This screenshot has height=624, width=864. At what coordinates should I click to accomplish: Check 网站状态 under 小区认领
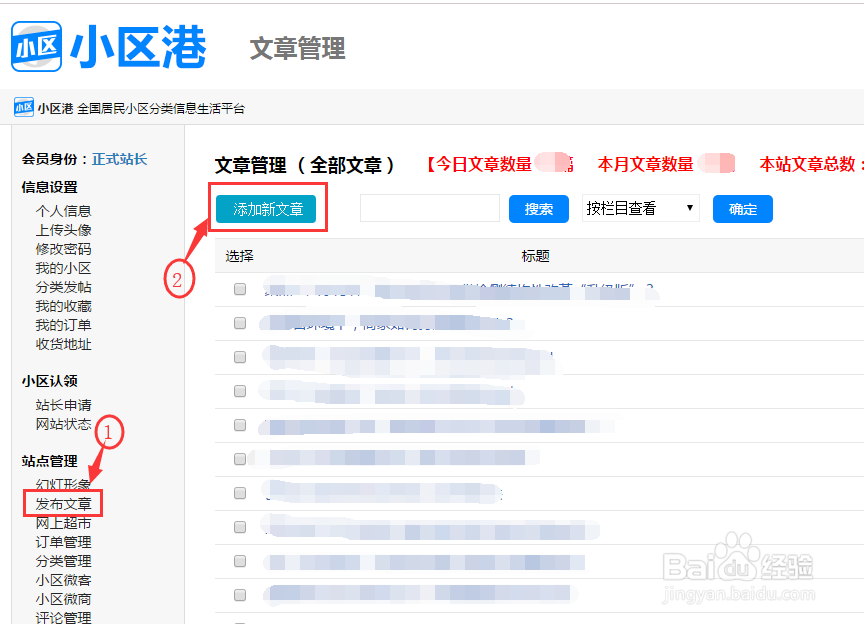pyautogui.click(x=63, y=421)
